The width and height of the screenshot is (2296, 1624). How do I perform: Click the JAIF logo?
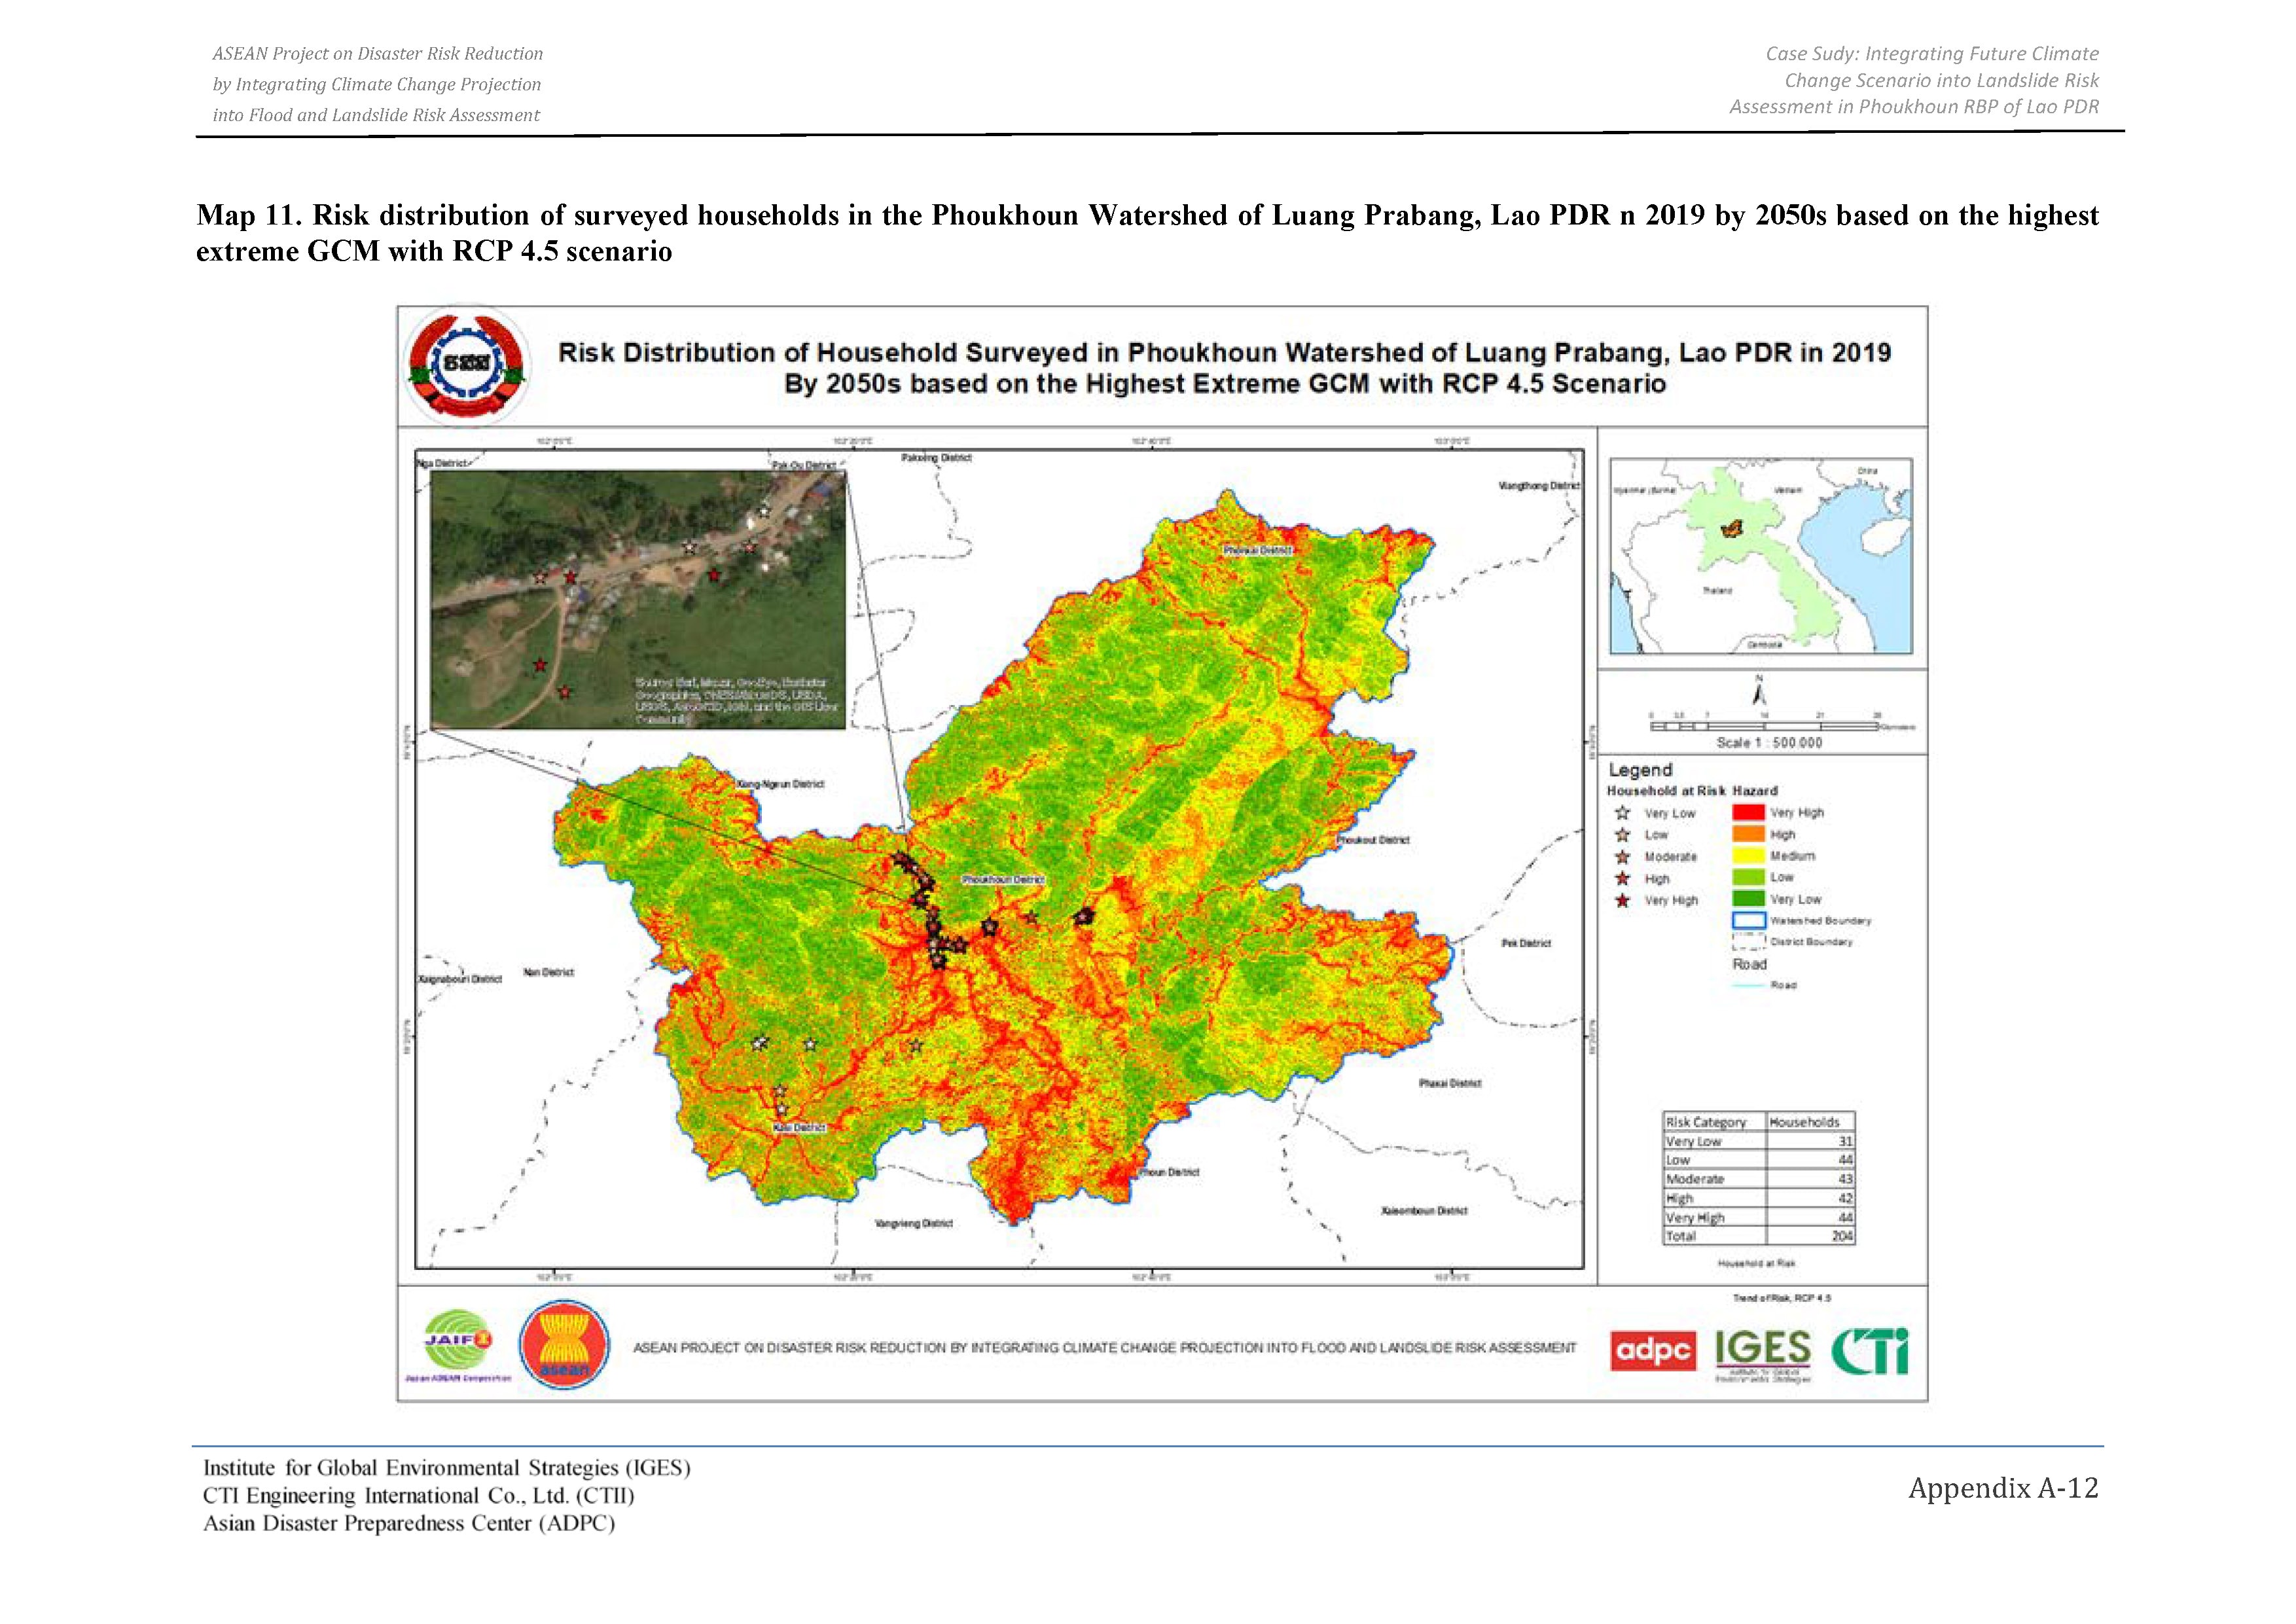point(458,1345)
